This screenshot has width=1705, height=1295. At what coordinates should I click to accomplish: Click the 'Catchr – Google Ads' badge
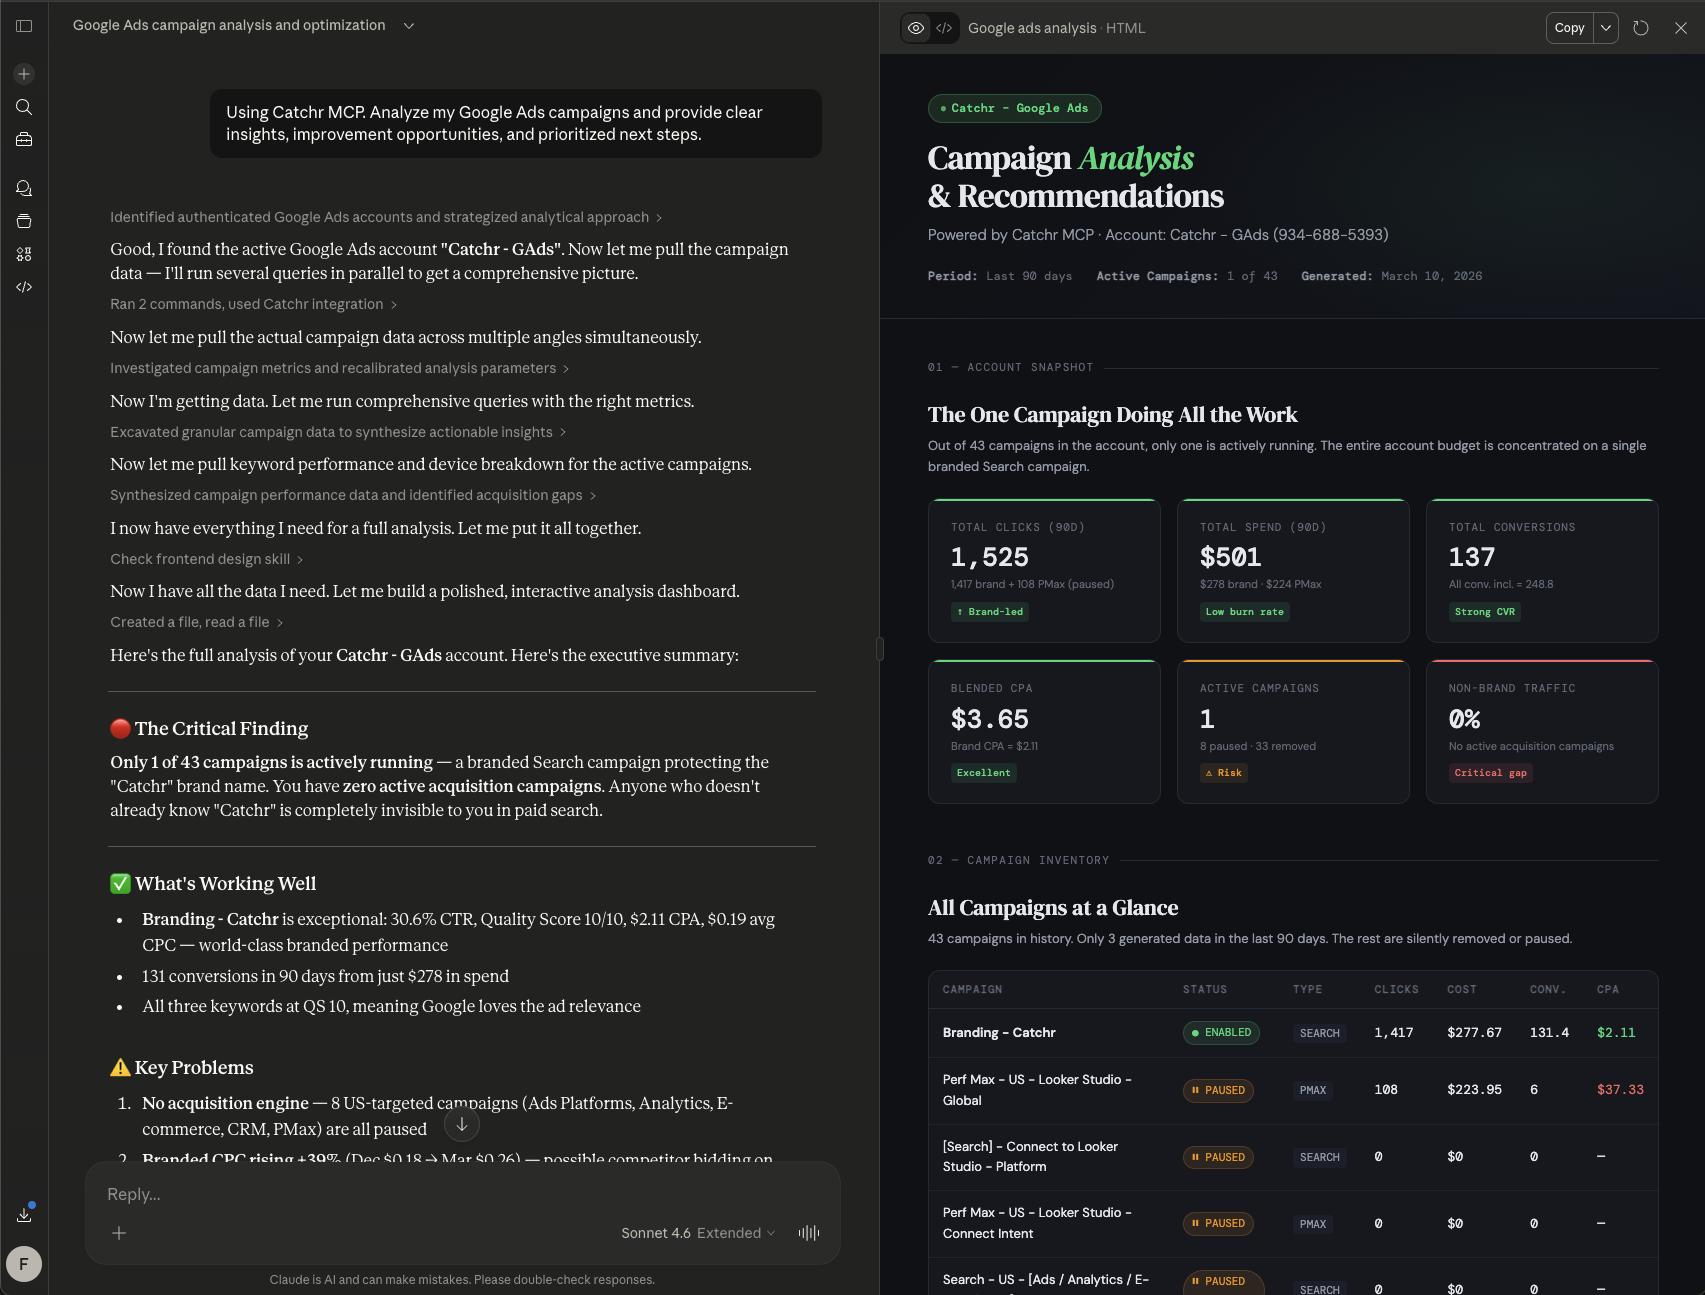pyautogui.click(x=1015, y=108)
